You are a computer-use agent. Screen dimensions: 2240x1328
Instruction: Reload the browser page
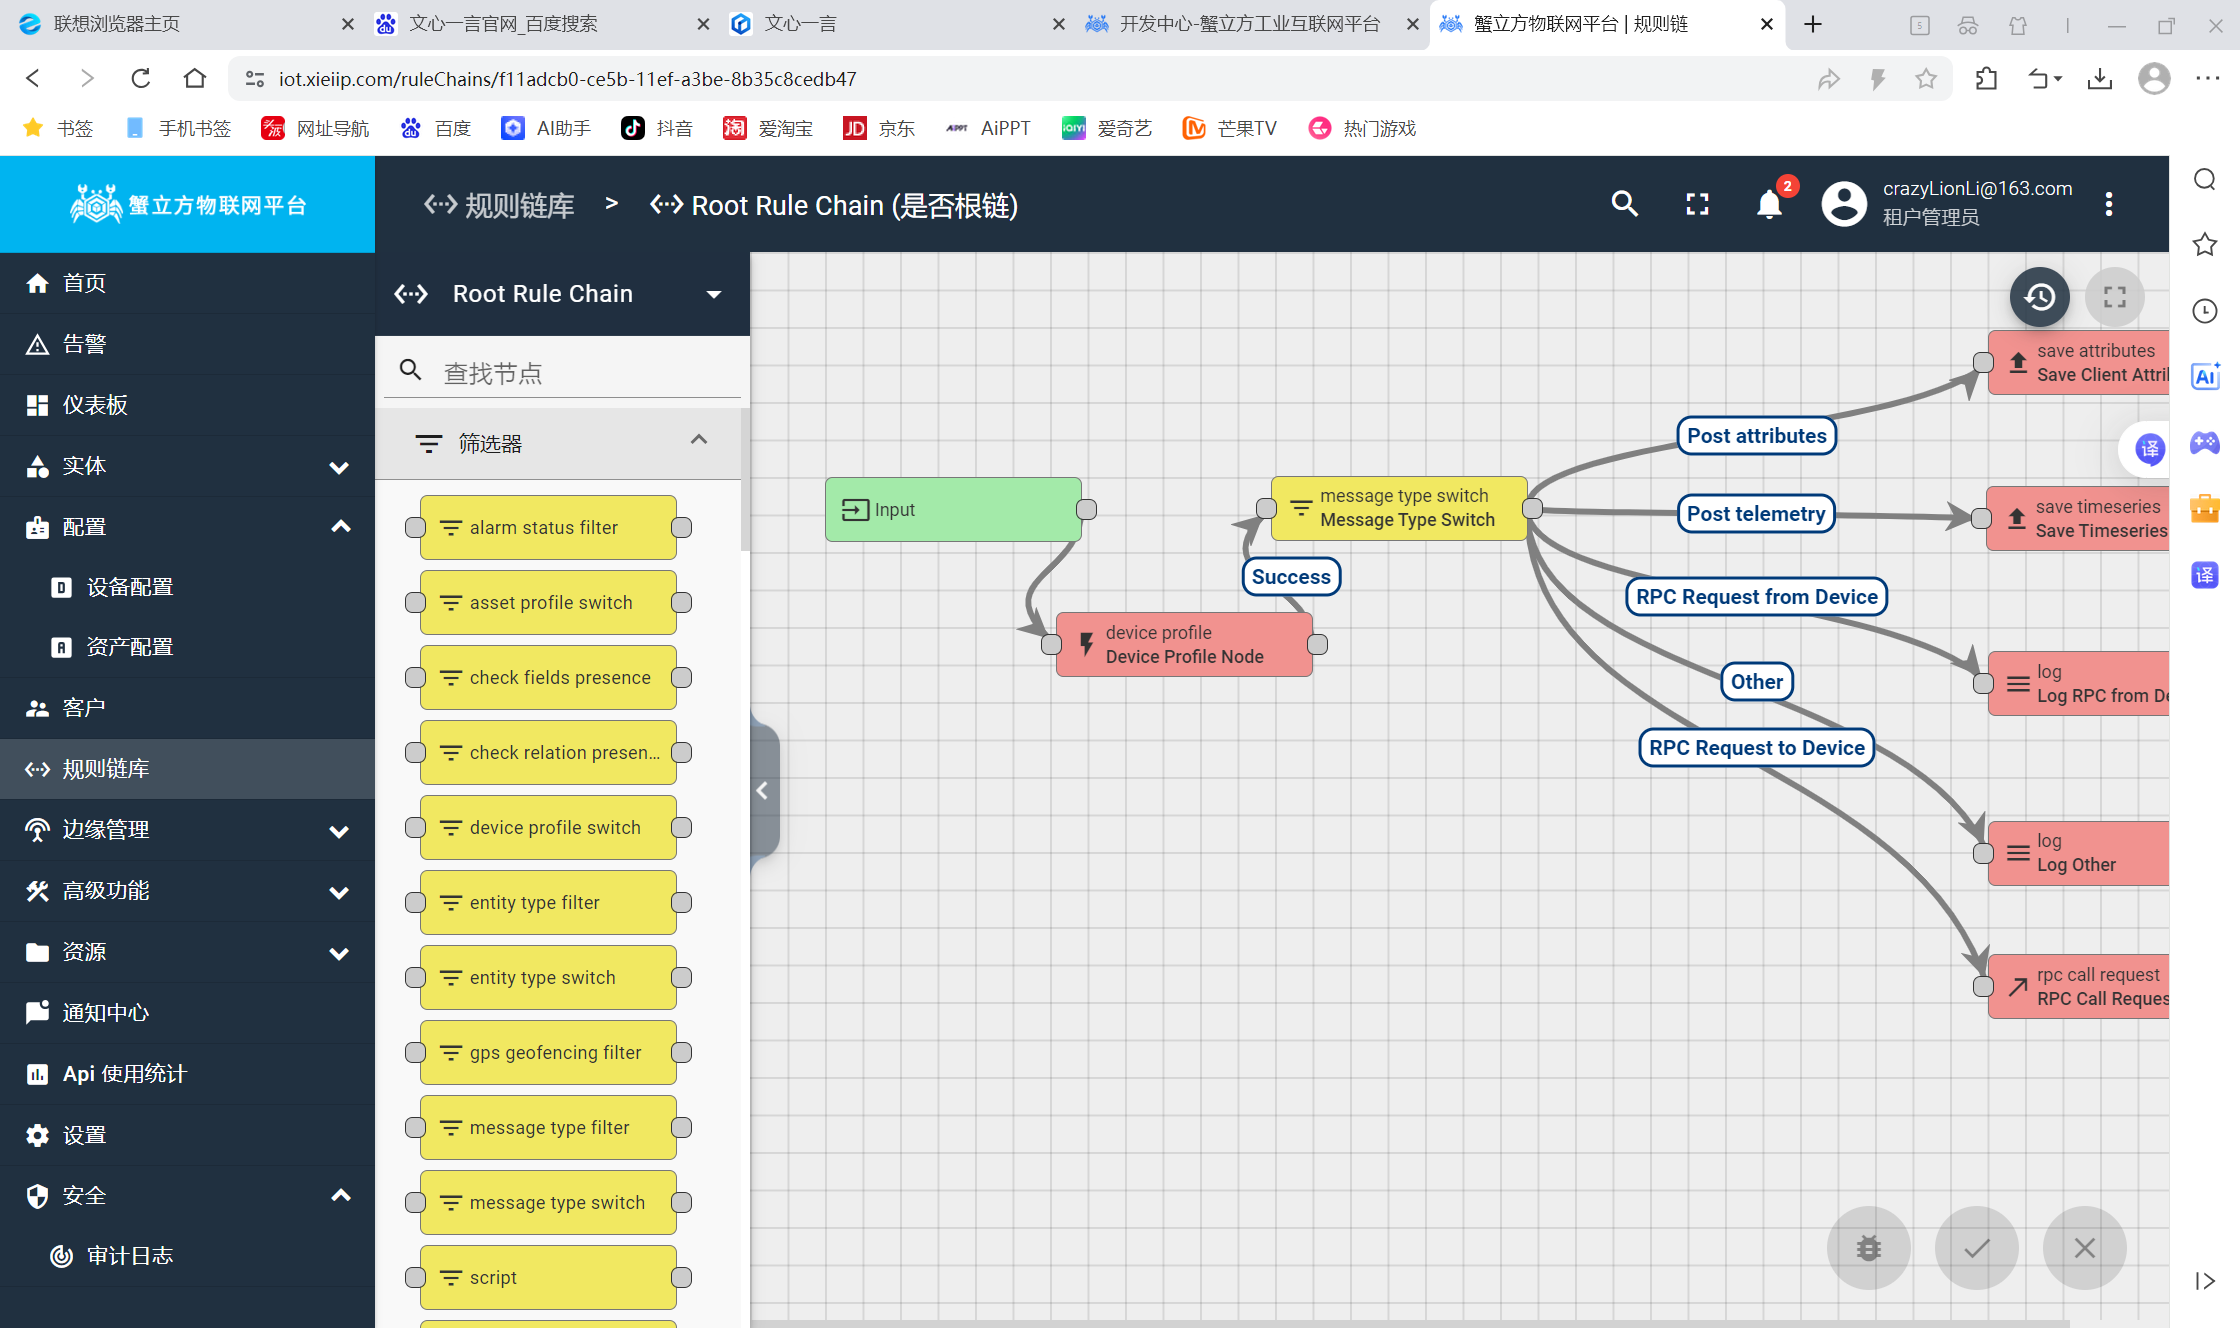(141, 78)
